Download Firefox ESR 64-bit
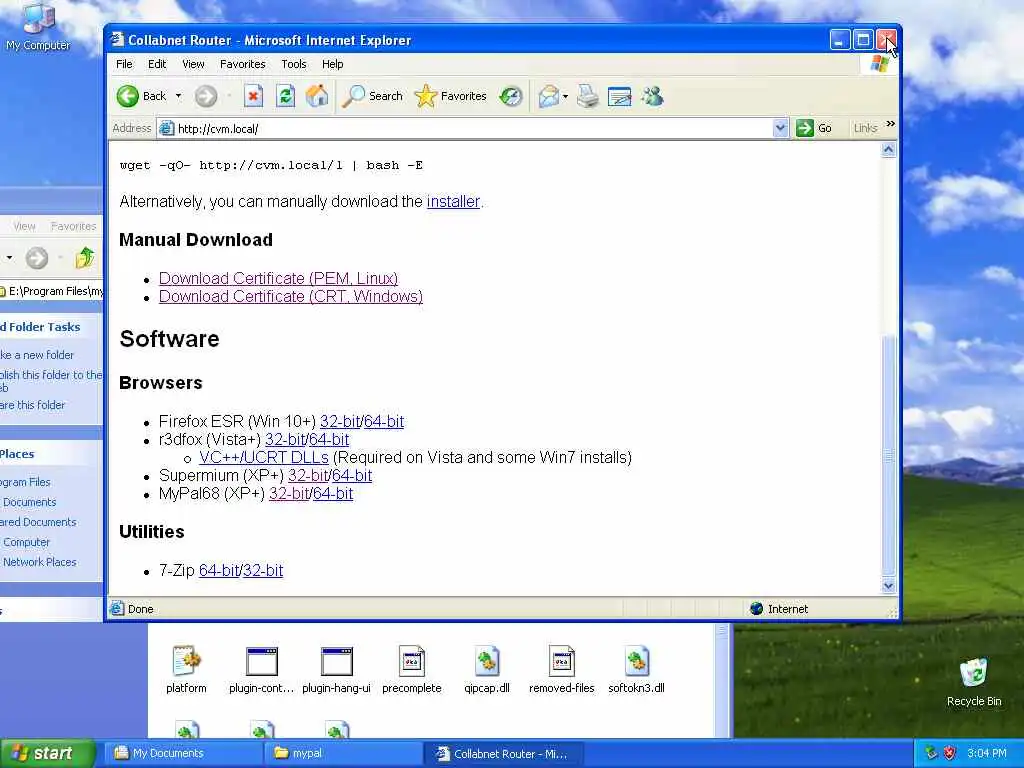Viewport: 1024px width, 768px height. (384, 422)
